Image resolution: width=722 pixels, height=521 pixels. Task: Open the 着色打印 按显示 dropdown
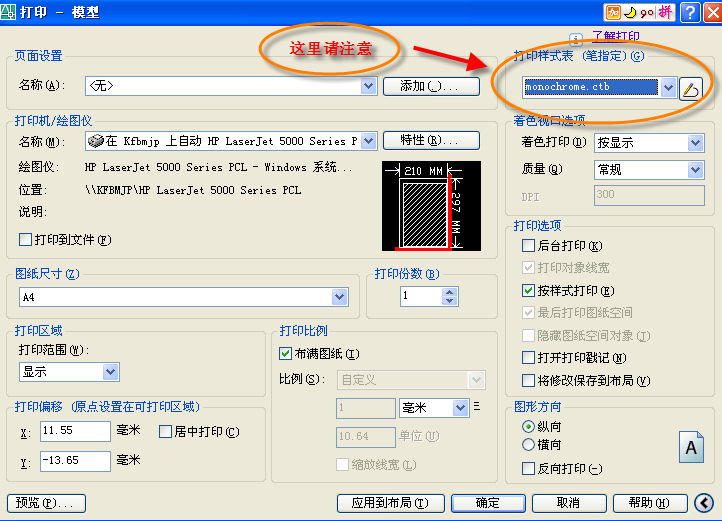pos(696,143)
